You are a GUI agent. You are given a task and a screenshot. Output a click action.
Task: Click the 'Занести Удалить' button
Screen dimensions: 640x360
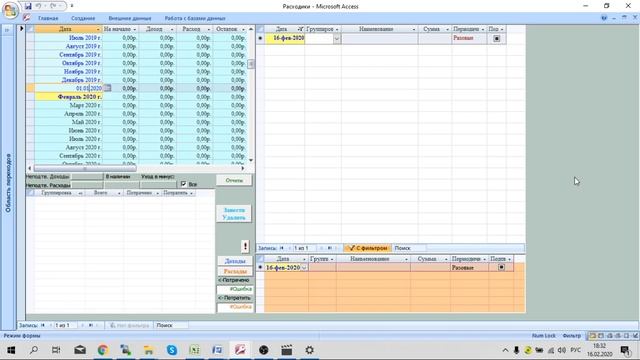pos(234,213)
